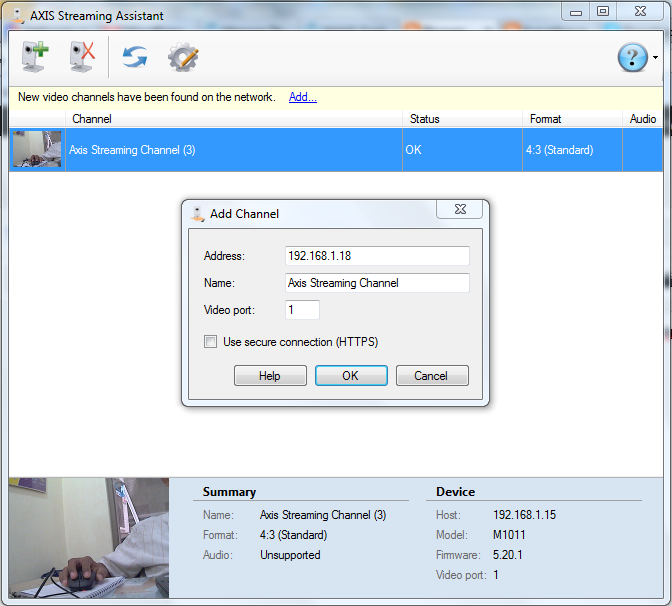Click the Host value 192.168.1.15
The height and width of the screenshot is (606, 672).
tap(524, 515)
